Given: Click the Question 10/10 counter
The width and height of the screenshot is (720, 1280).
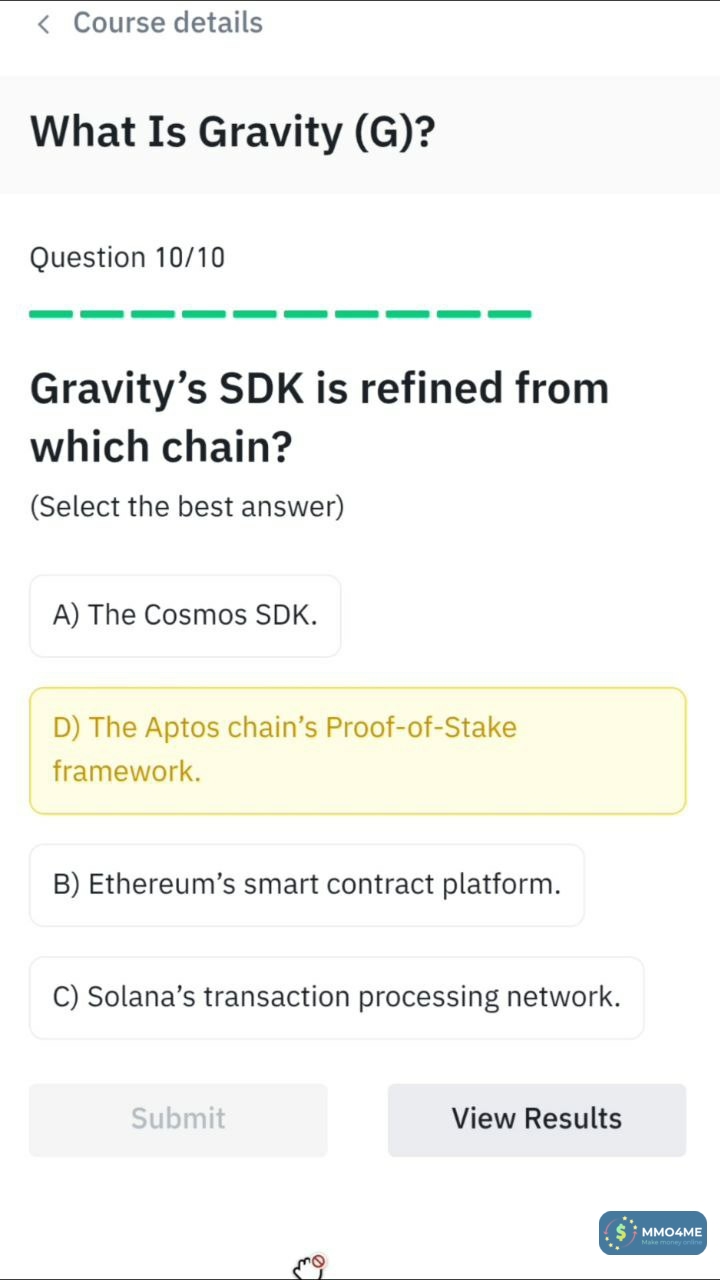Looking at the screenshot, I should (127, 258).
